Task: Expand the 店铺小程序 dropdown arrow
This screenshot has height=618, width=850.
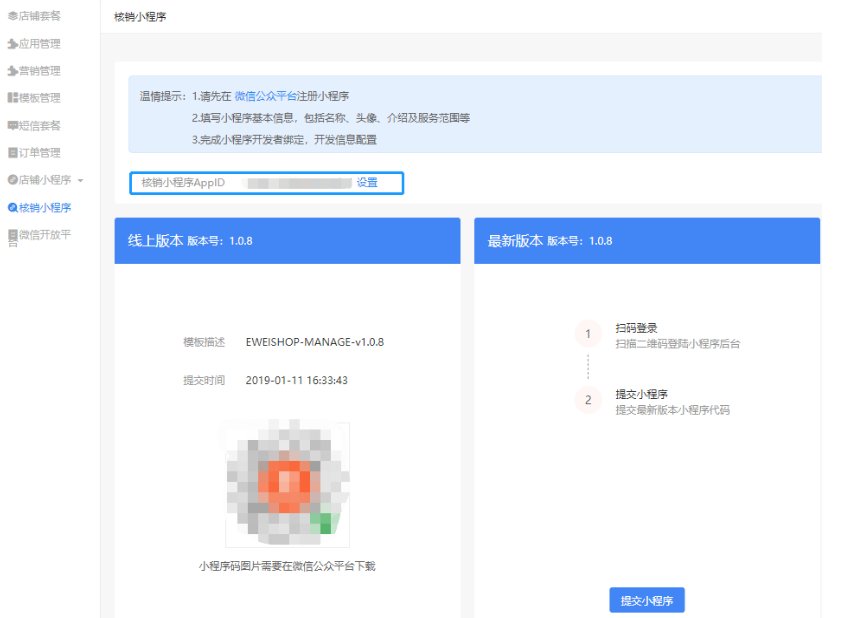Action: (x=80, y=181)
